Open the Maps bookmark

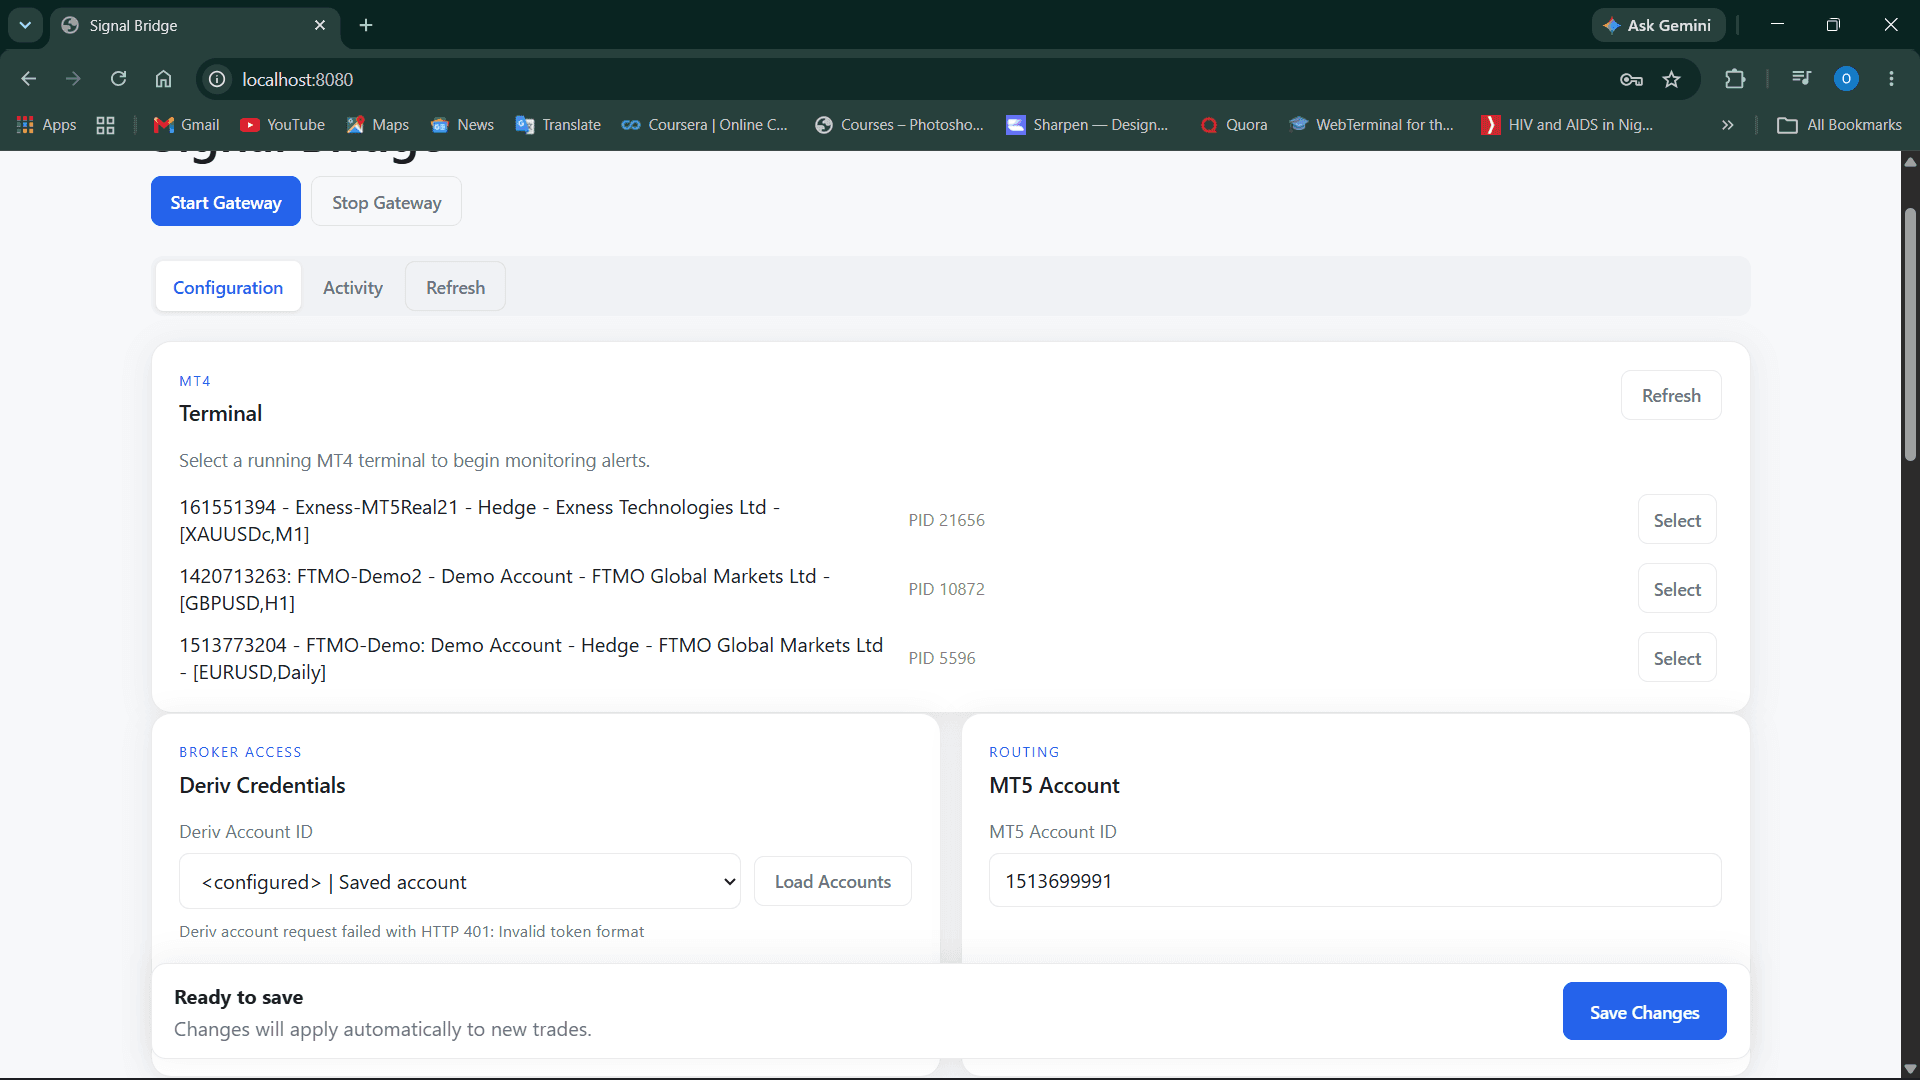[x=378, y=125]
